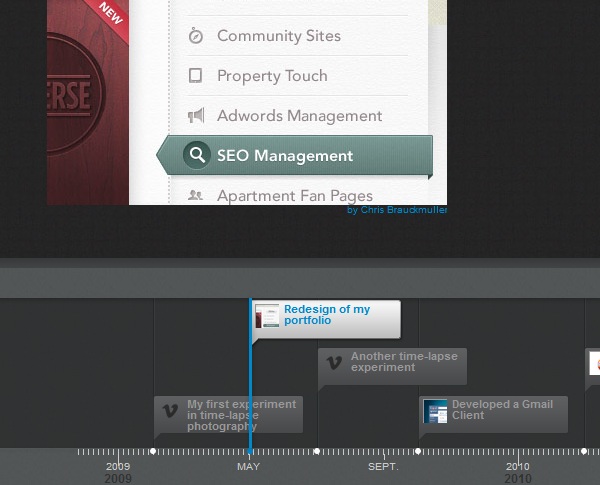This screenshot has height=485, width=600.
Task: Click the people icon beside Apartment Fan Pages
Action: point(196,196)
